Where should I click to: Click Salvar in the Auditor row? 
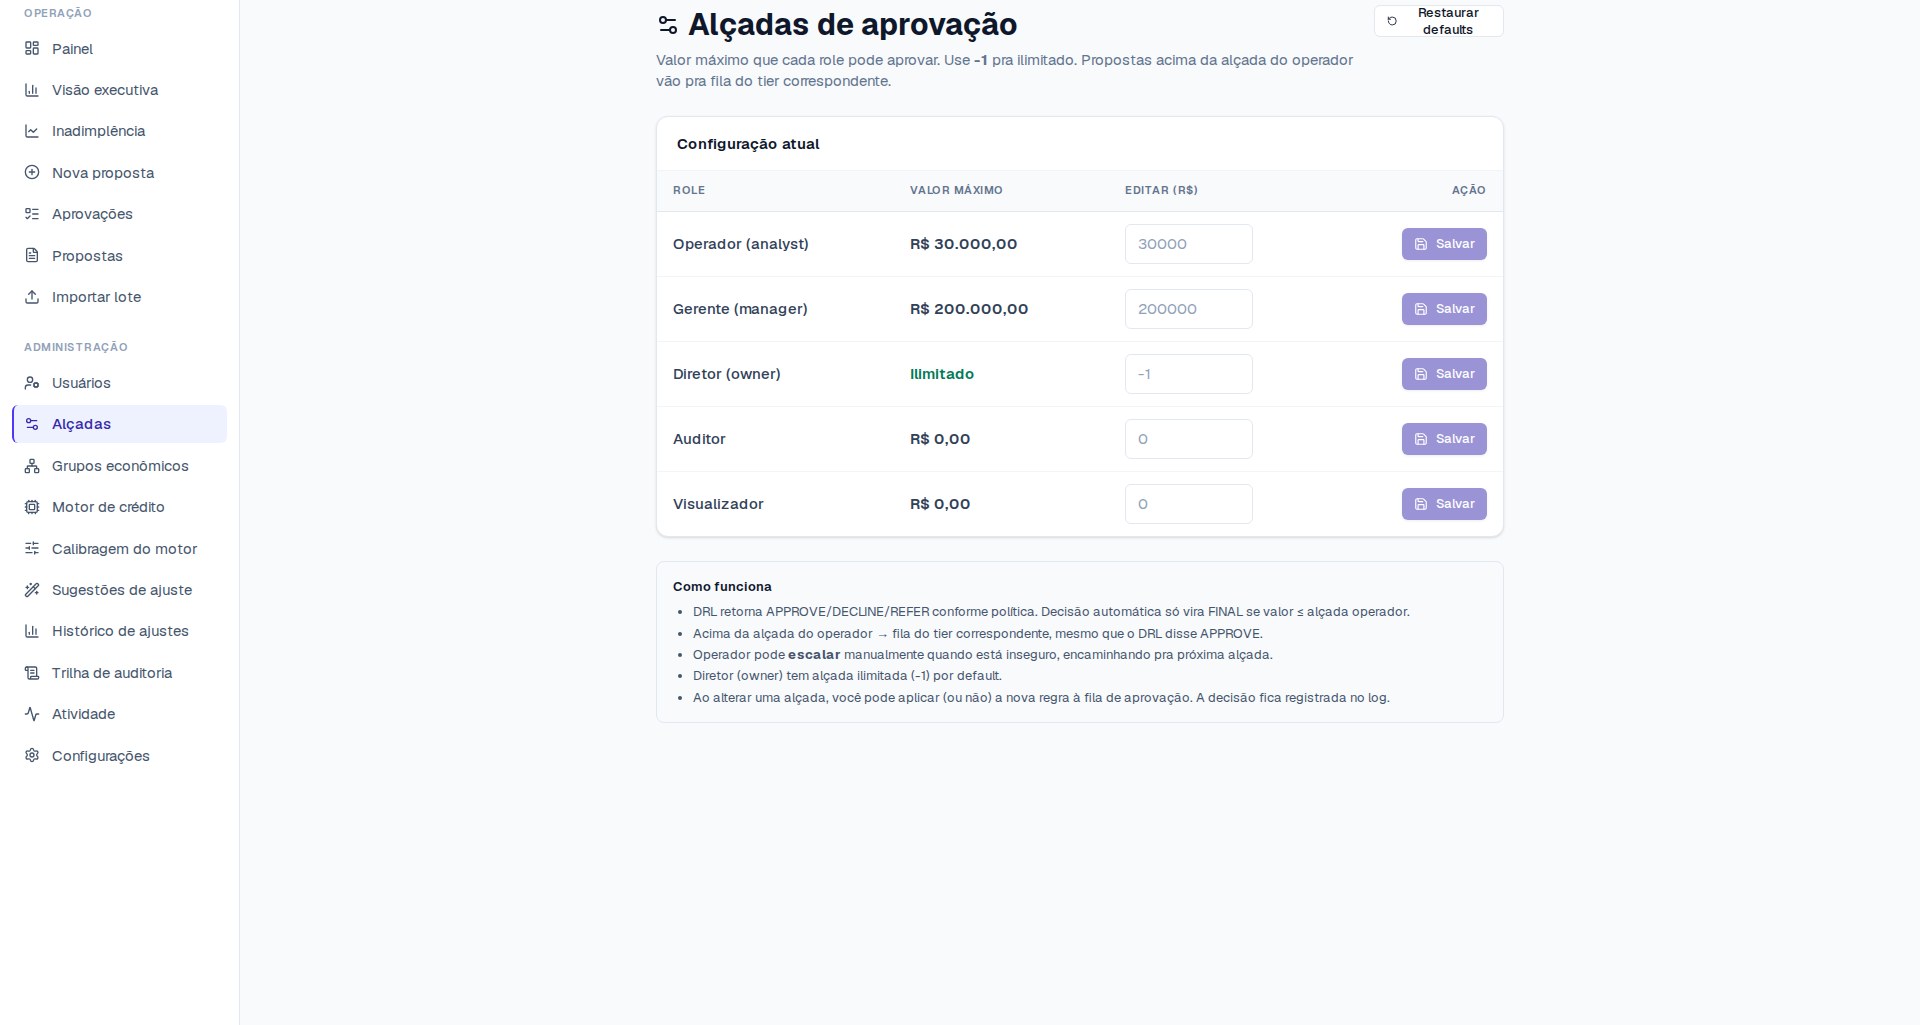coord(1444,439)
